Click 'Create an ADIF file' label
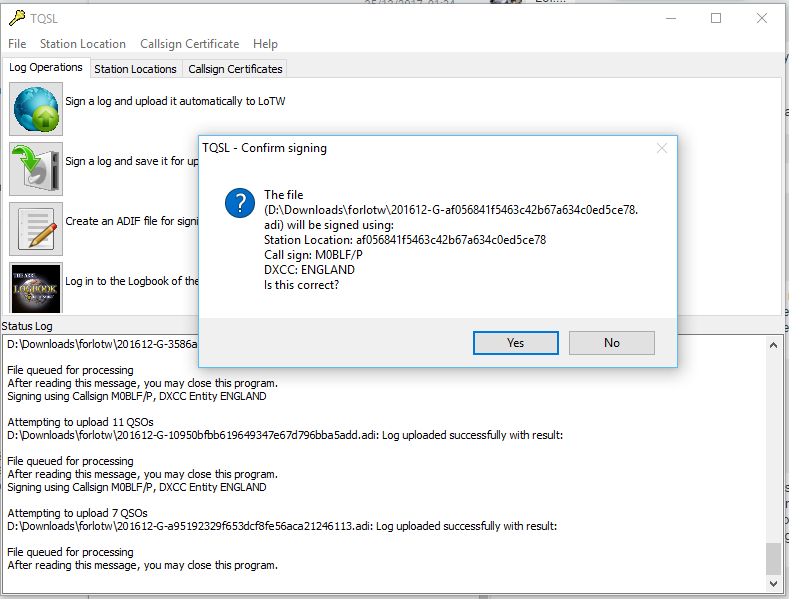 coord(132,221)
